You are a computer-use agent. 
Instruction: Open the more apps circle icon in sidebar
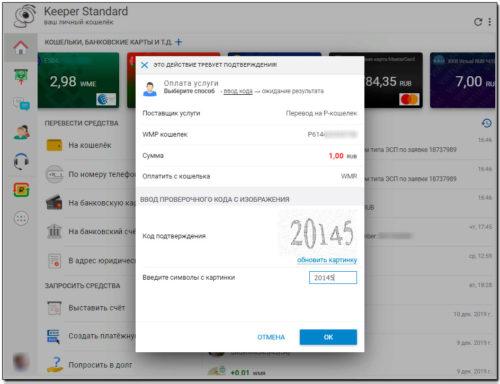click(x=21, y=219)
